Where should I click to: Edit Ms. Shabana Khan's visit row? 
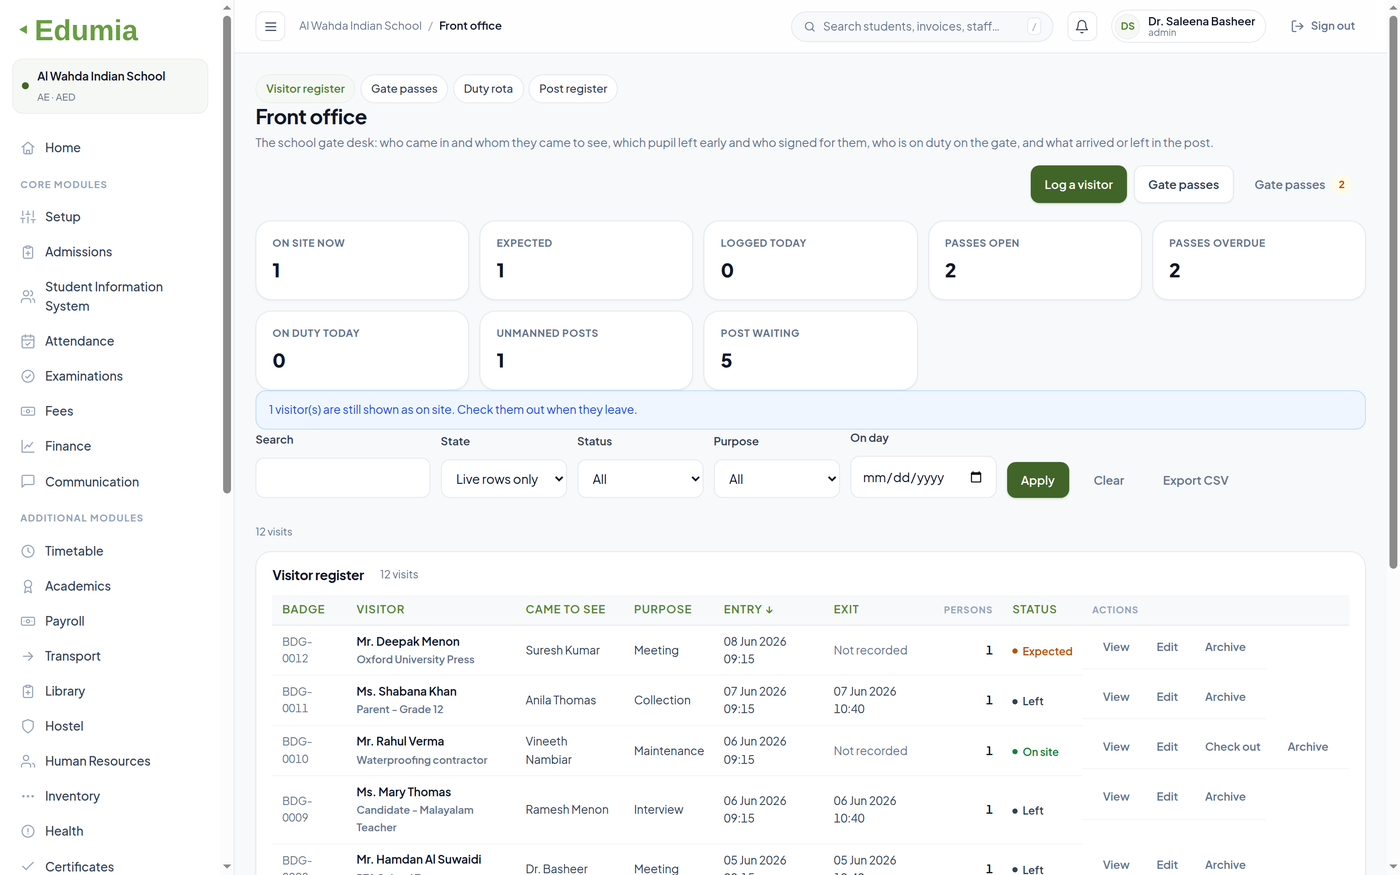(x=1167, y=697)
